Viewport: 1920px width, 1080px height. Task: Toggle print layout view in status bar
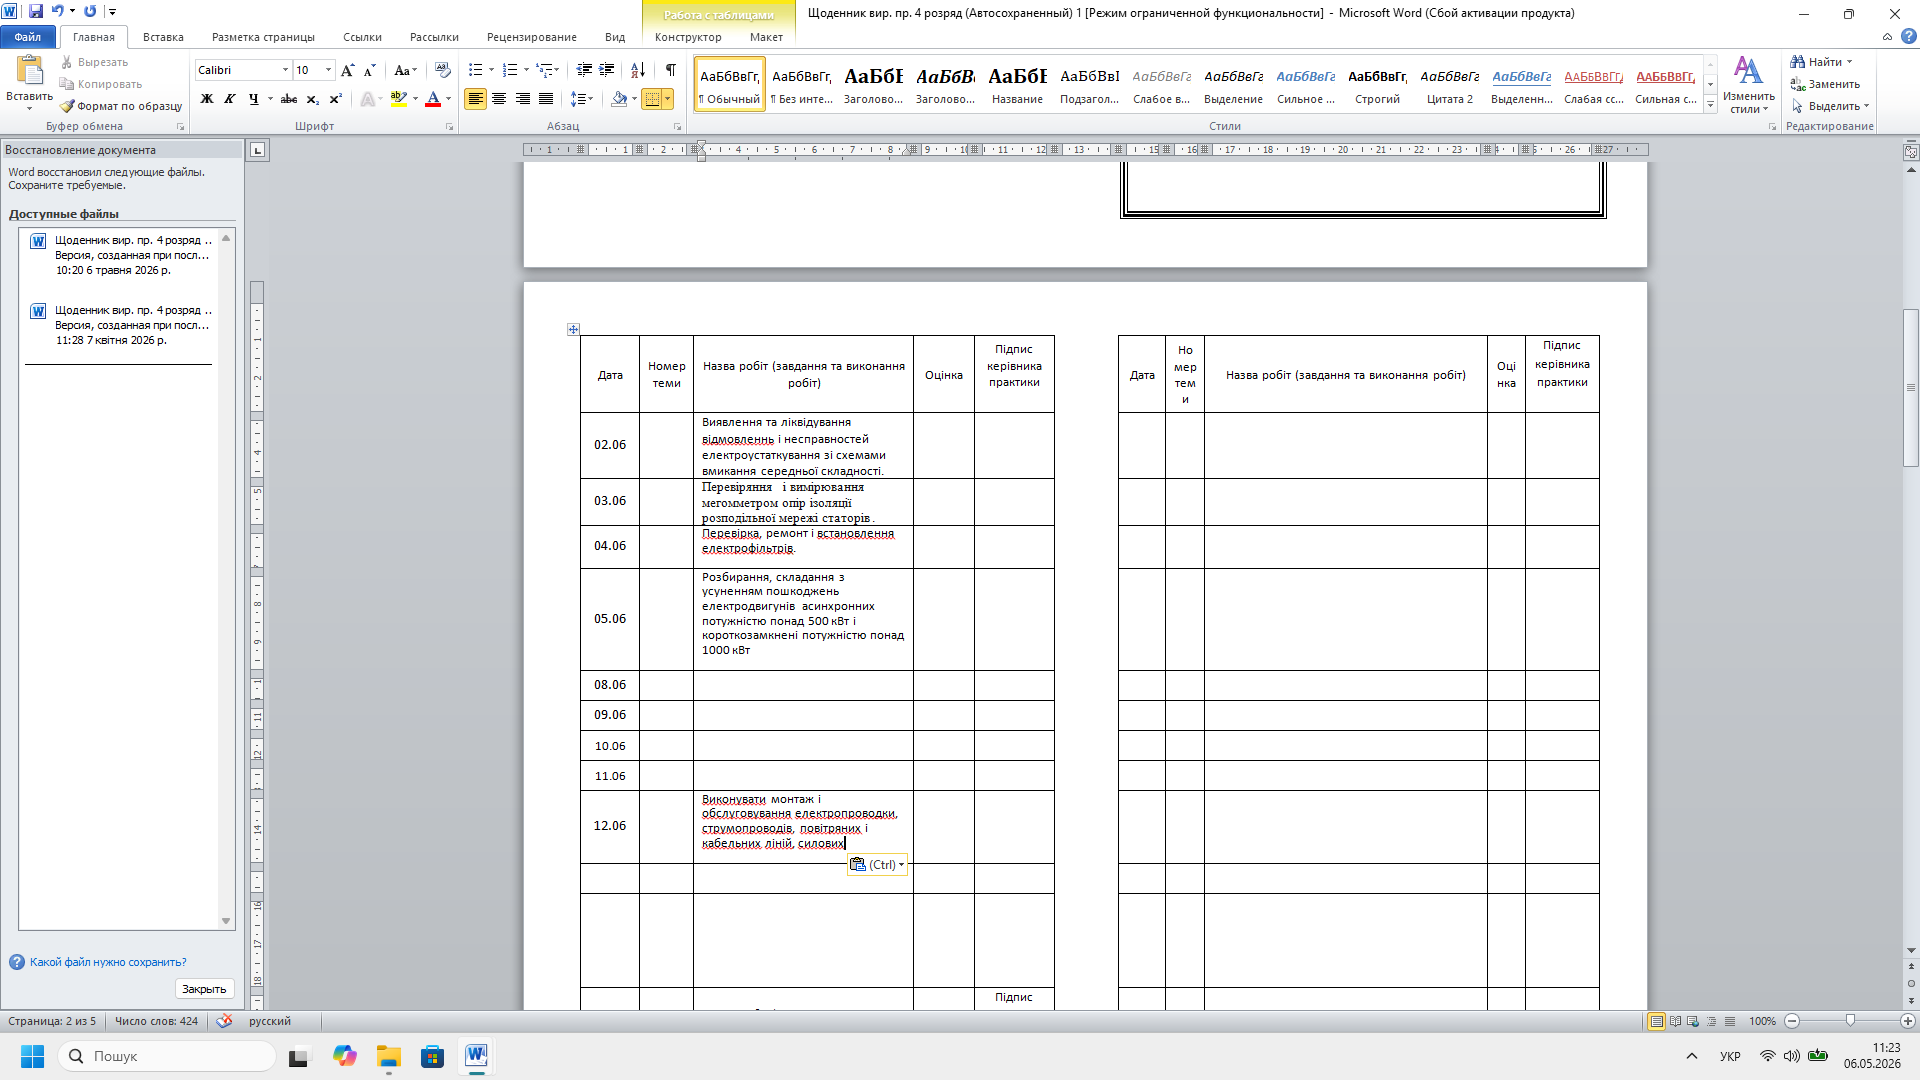1657,1021
